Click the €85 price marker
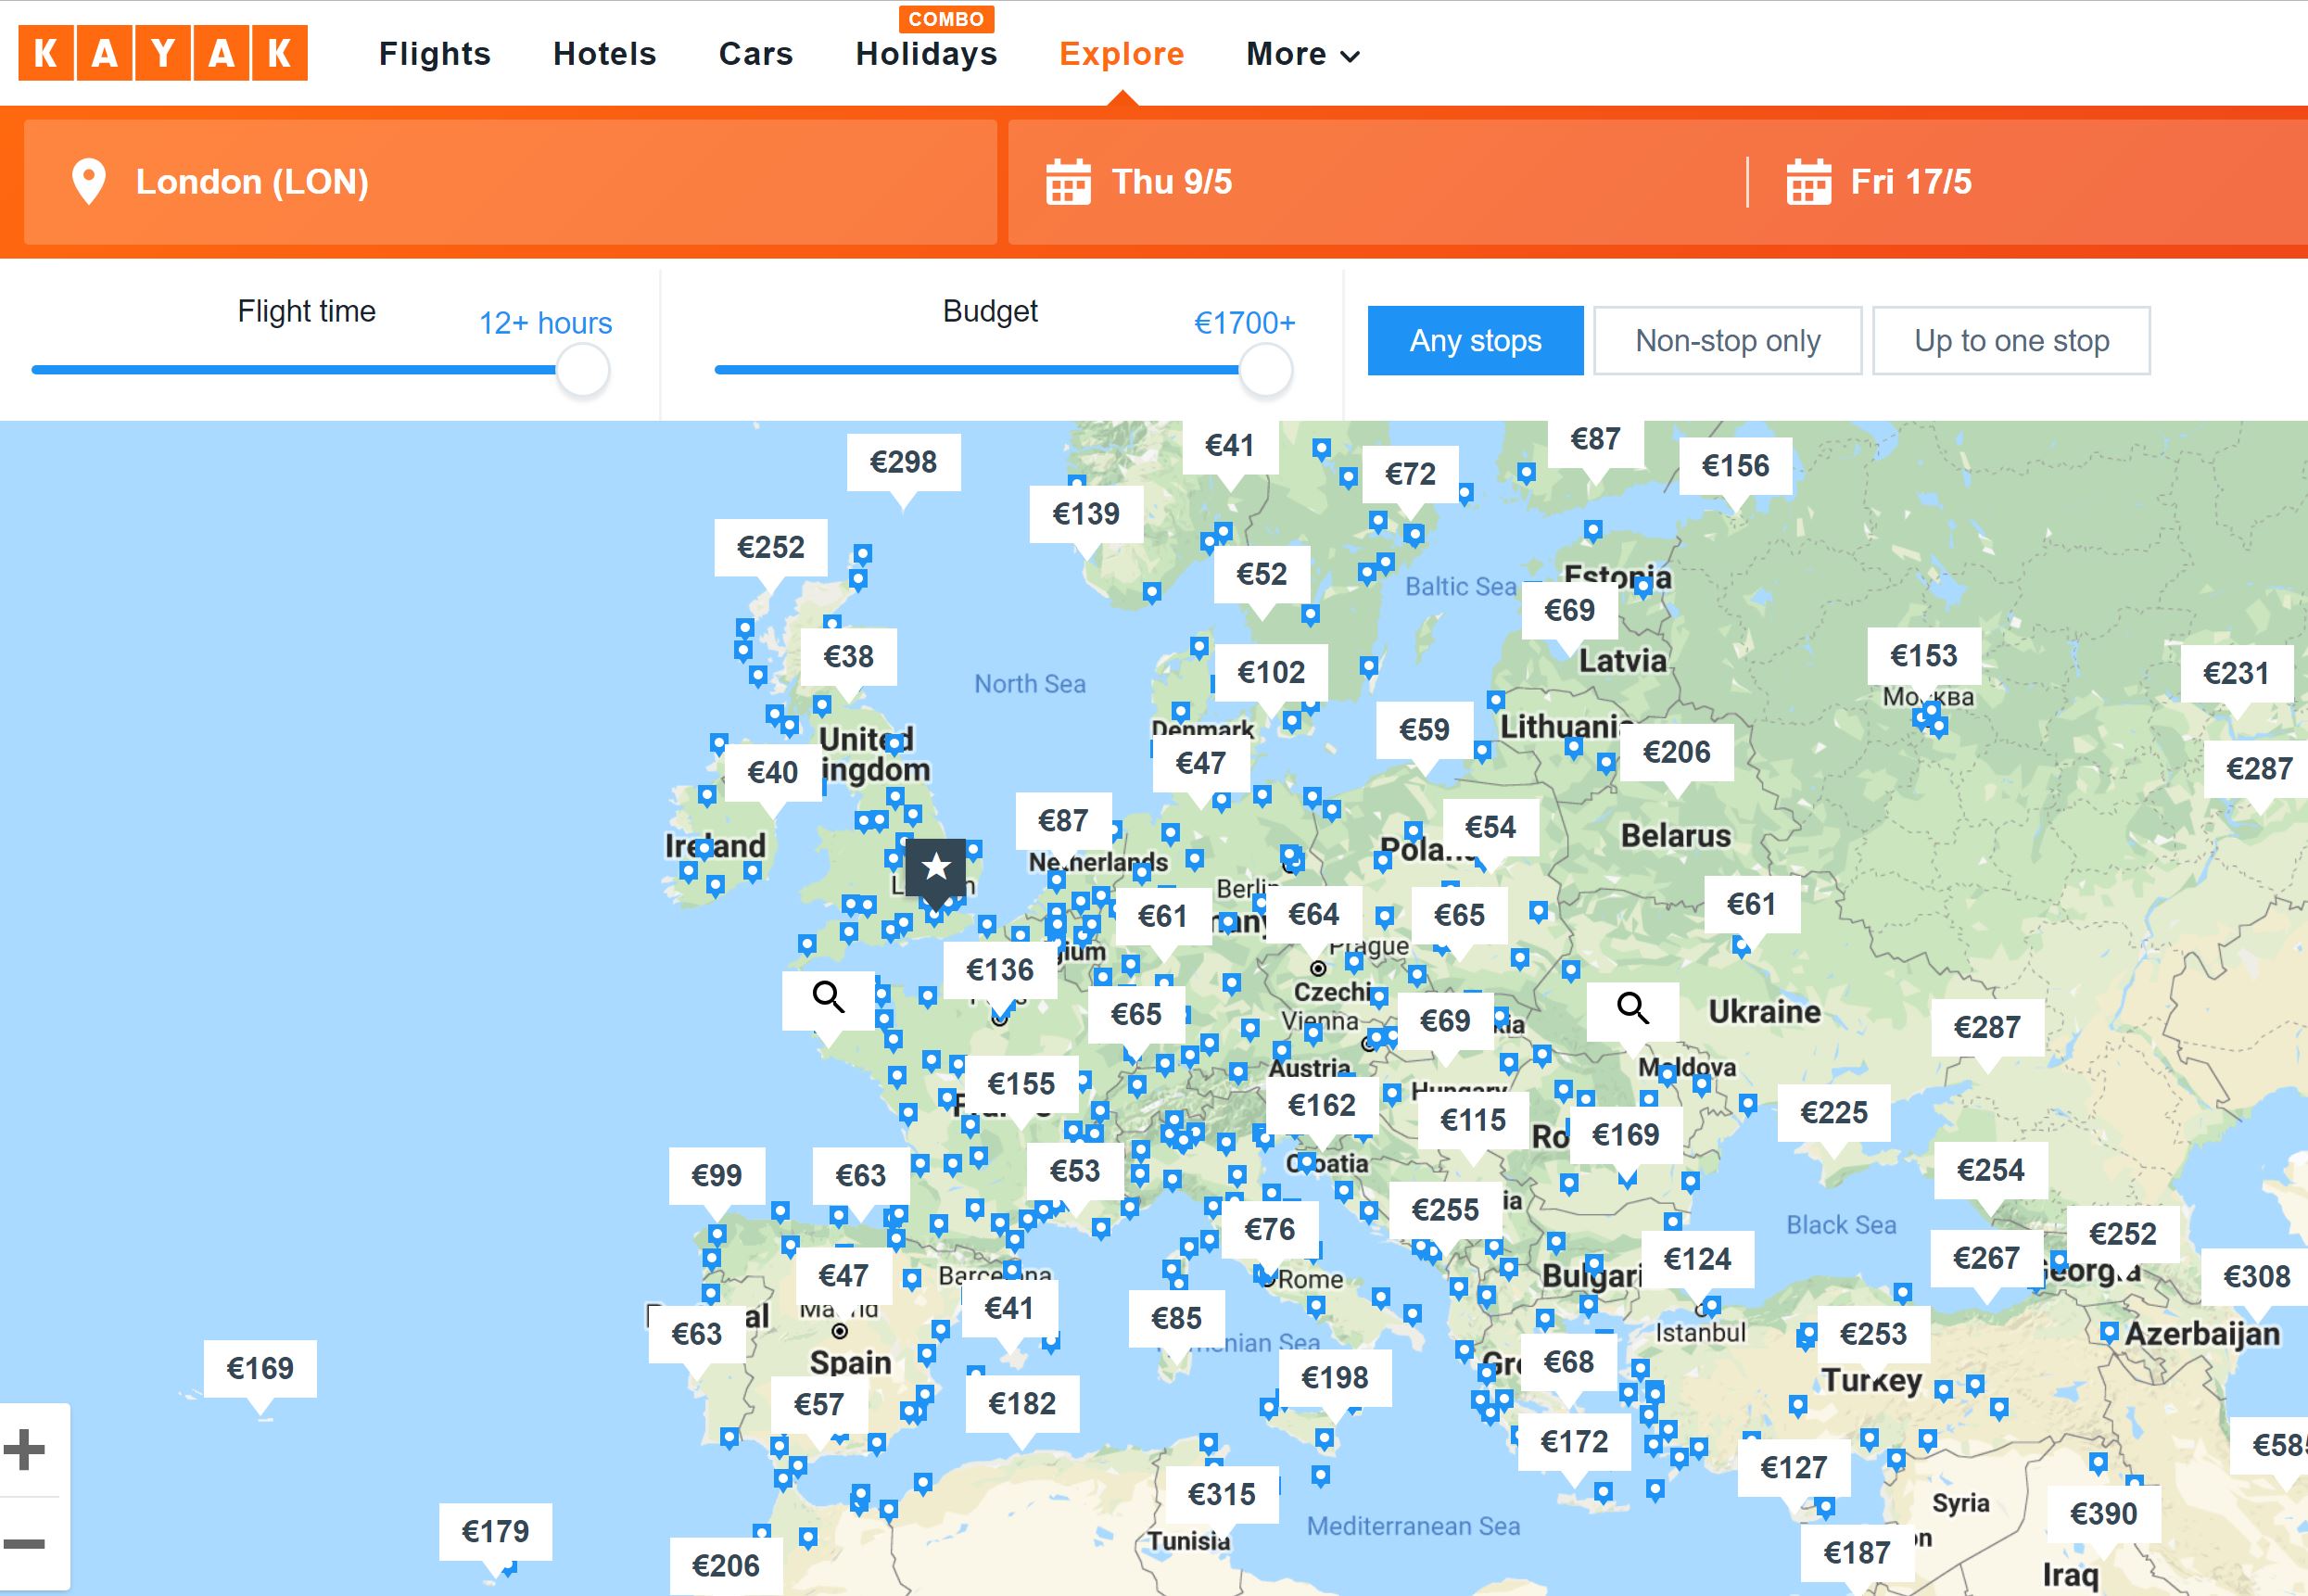The image size is (2308, 1596). point(1176,1318)
